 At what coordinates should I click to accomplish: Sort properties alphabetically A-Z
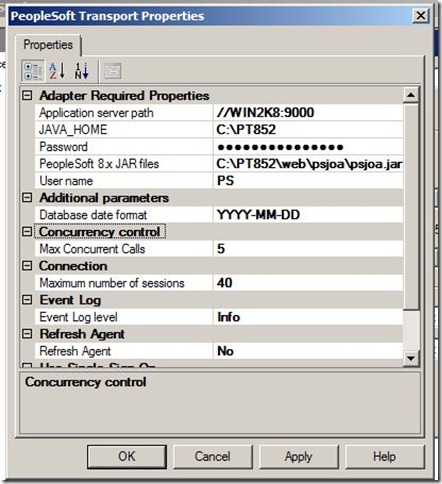click(57, 71)
